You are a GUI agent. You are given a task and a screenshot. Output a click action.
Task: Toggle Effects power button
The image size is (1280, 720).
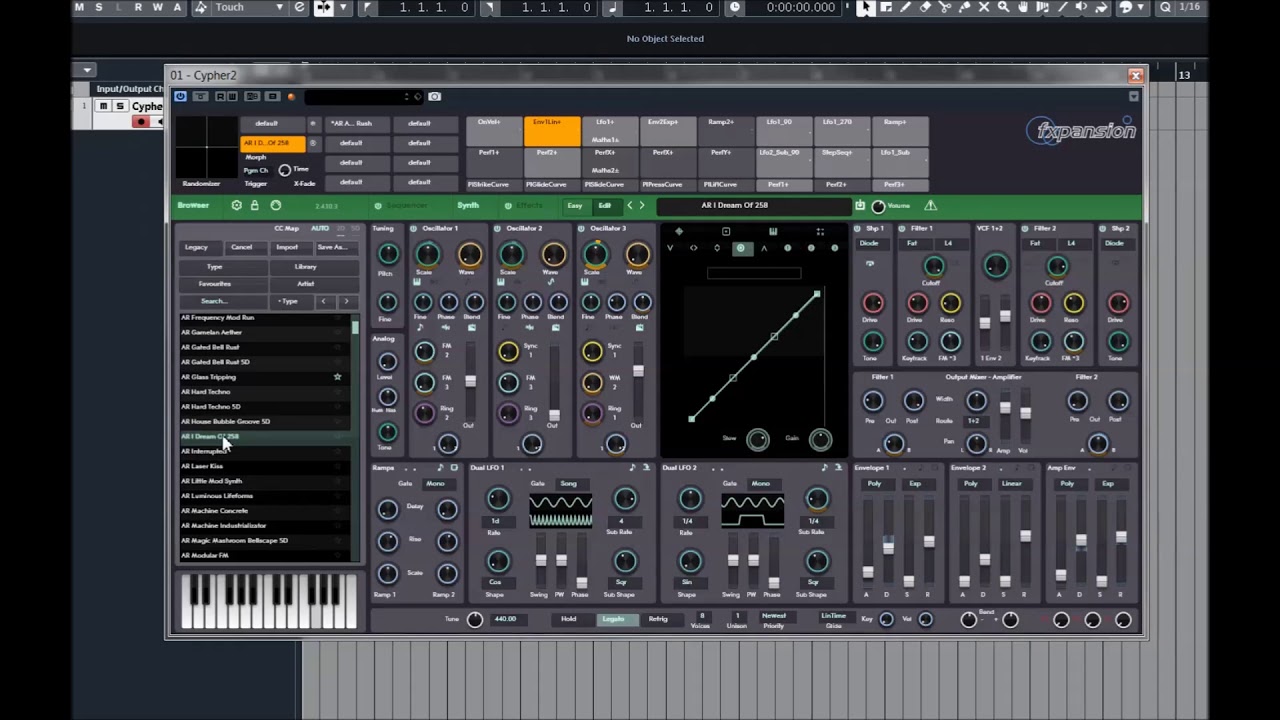click(508, 205)
